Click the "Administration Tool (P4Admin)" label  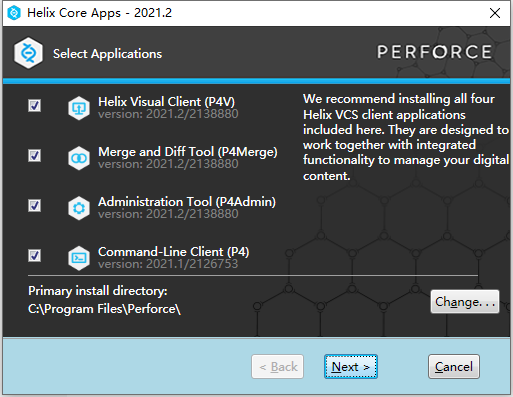coord(187,202)
